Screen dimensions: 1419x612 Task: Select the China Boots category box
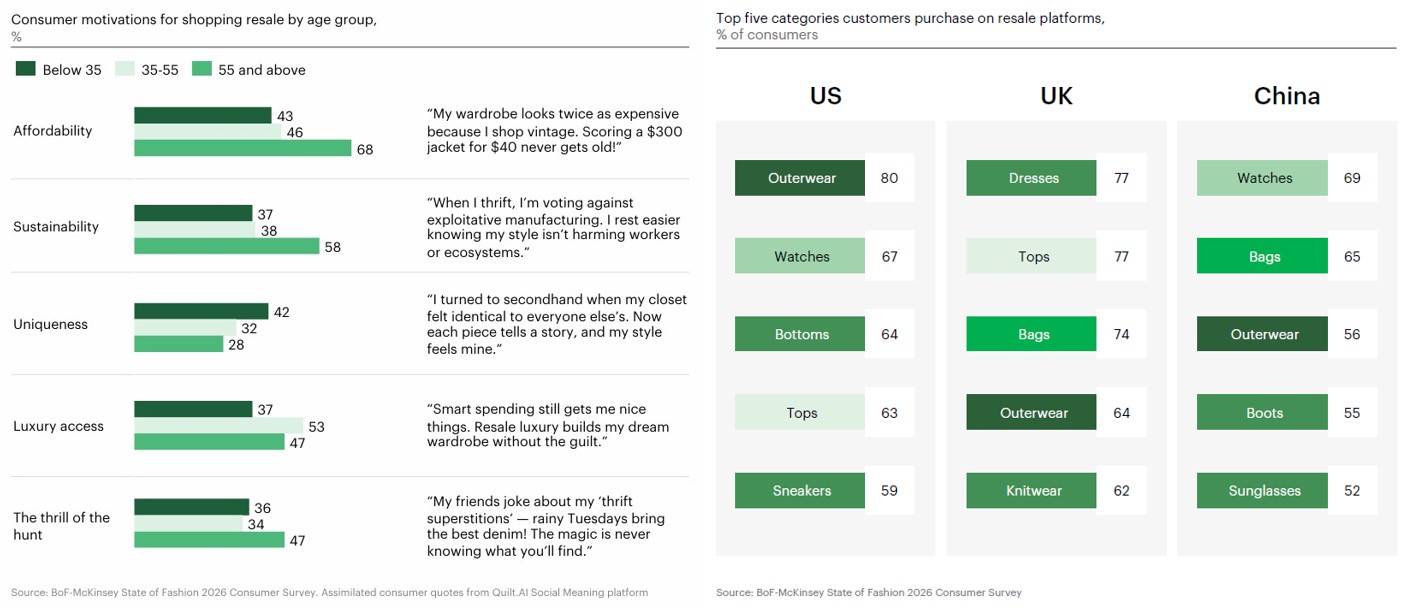pyautogui.click(x=1262, y=412)
